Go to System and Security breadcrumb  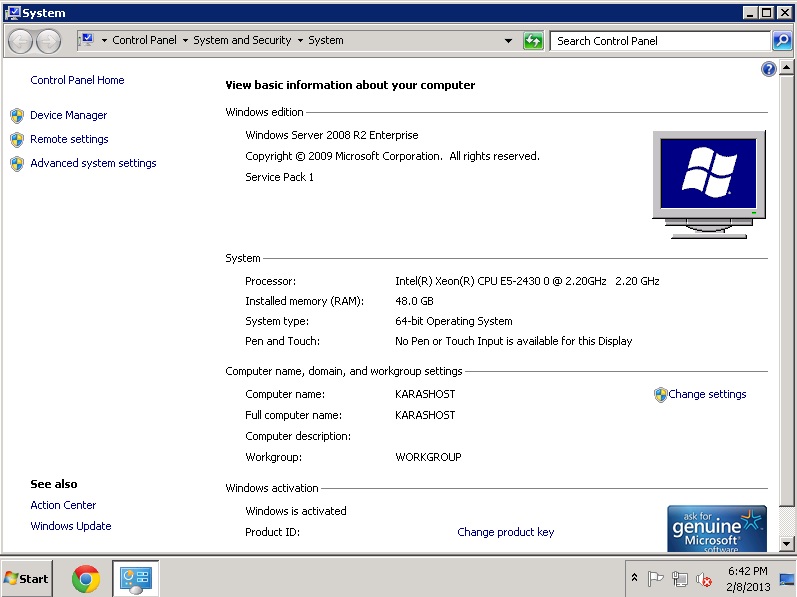coord(242,41)
